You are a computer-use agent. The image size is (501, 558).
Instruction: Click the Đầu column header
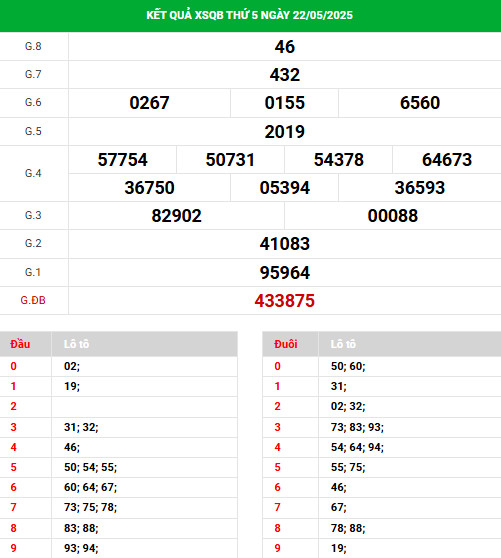point(20,344)
